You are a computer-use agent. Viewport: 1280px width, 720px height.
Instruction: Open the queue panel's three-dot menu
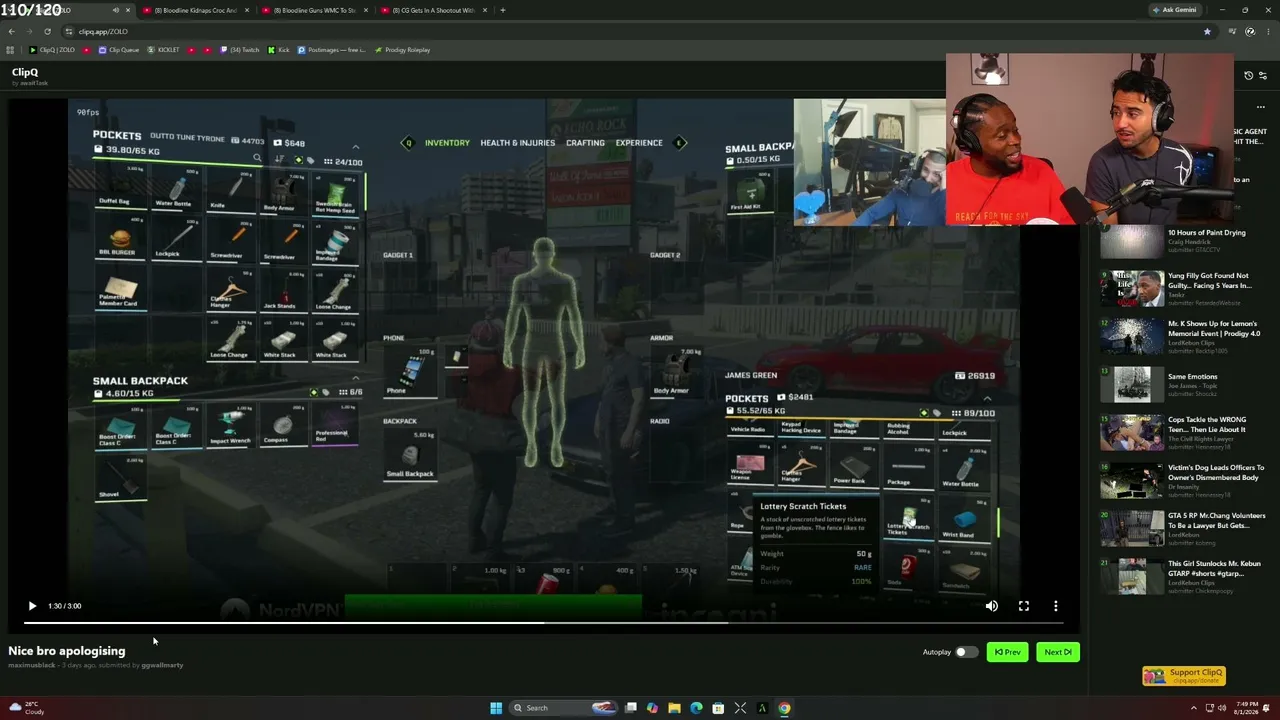1261,107
